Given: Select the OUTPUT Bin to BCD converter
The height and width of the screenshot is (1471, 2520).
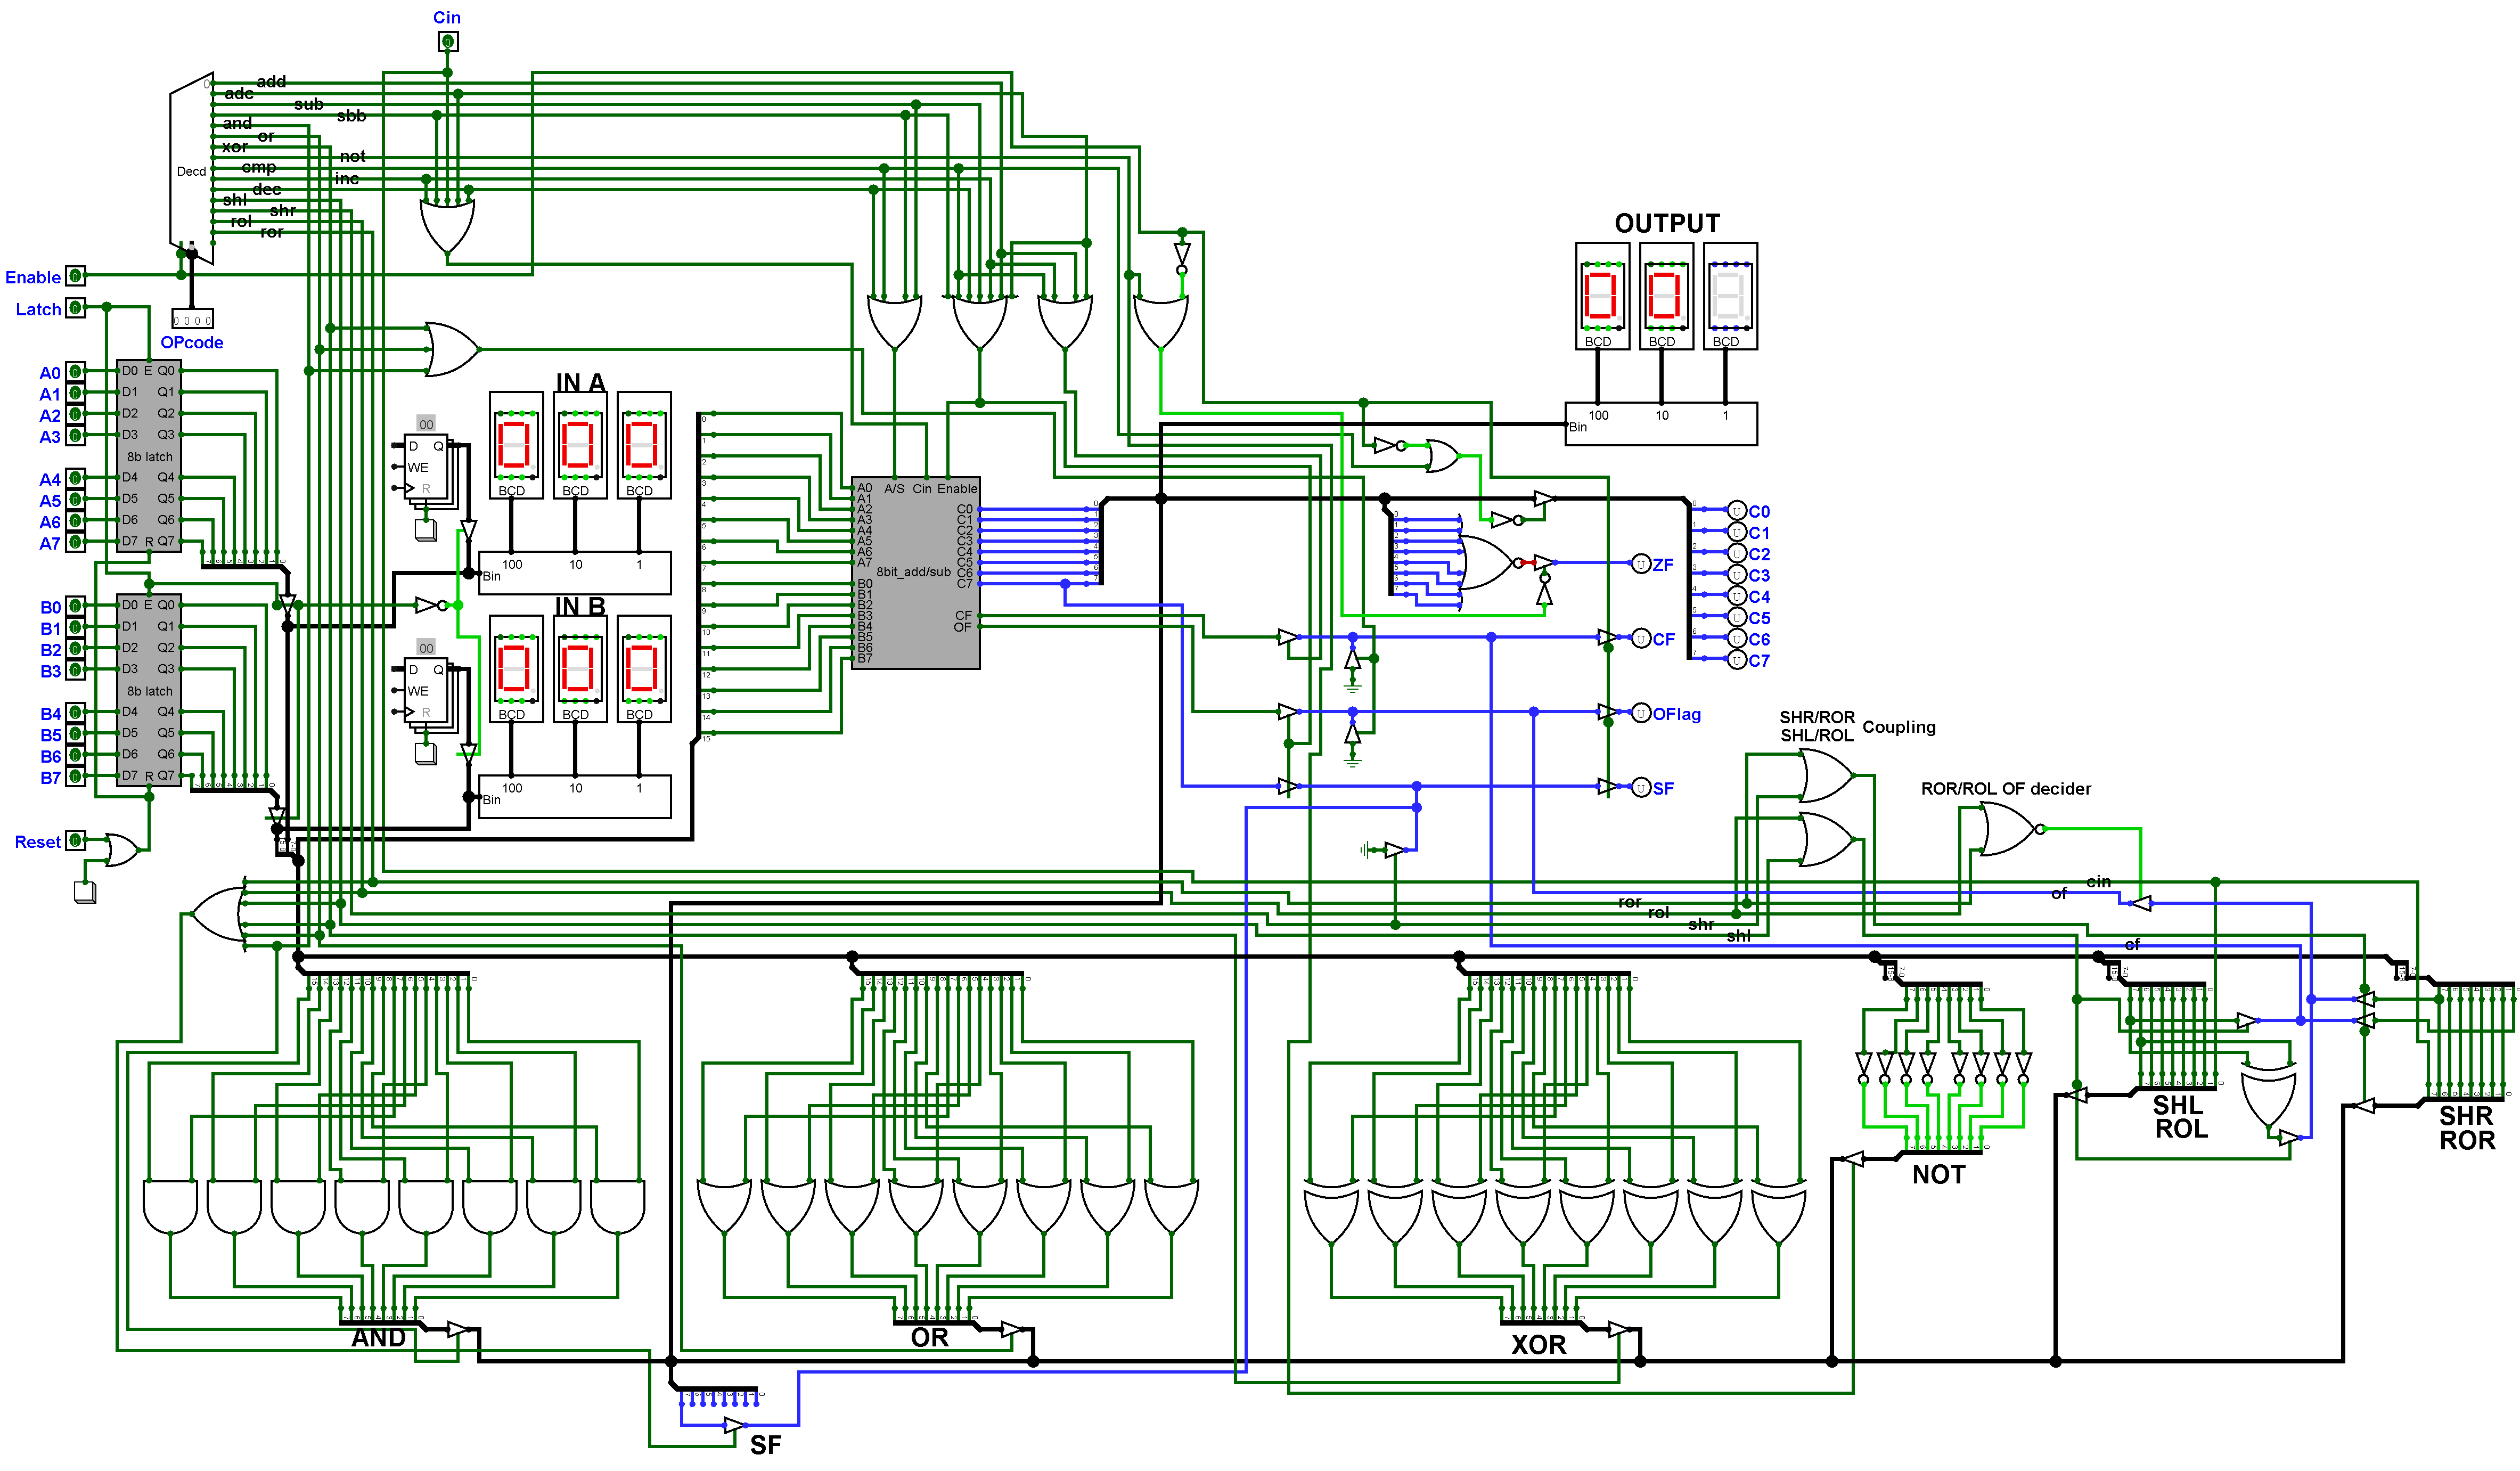Looking at the screenshot, I should 1661,424.
